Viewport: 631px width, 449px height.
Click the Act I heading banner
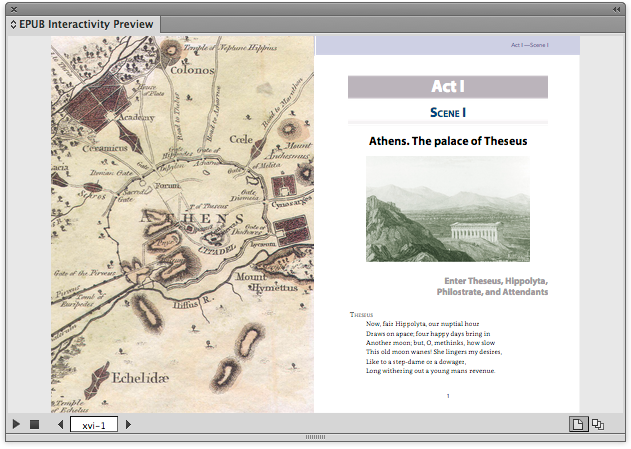coord(447,87)
